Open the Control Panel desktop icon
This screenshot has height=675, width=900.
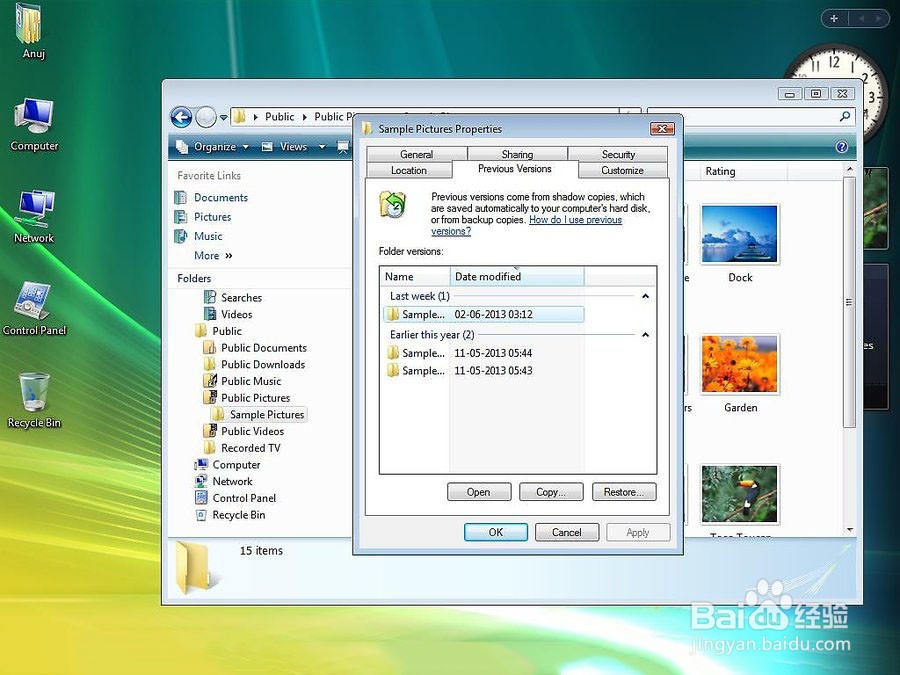point(34,308)
